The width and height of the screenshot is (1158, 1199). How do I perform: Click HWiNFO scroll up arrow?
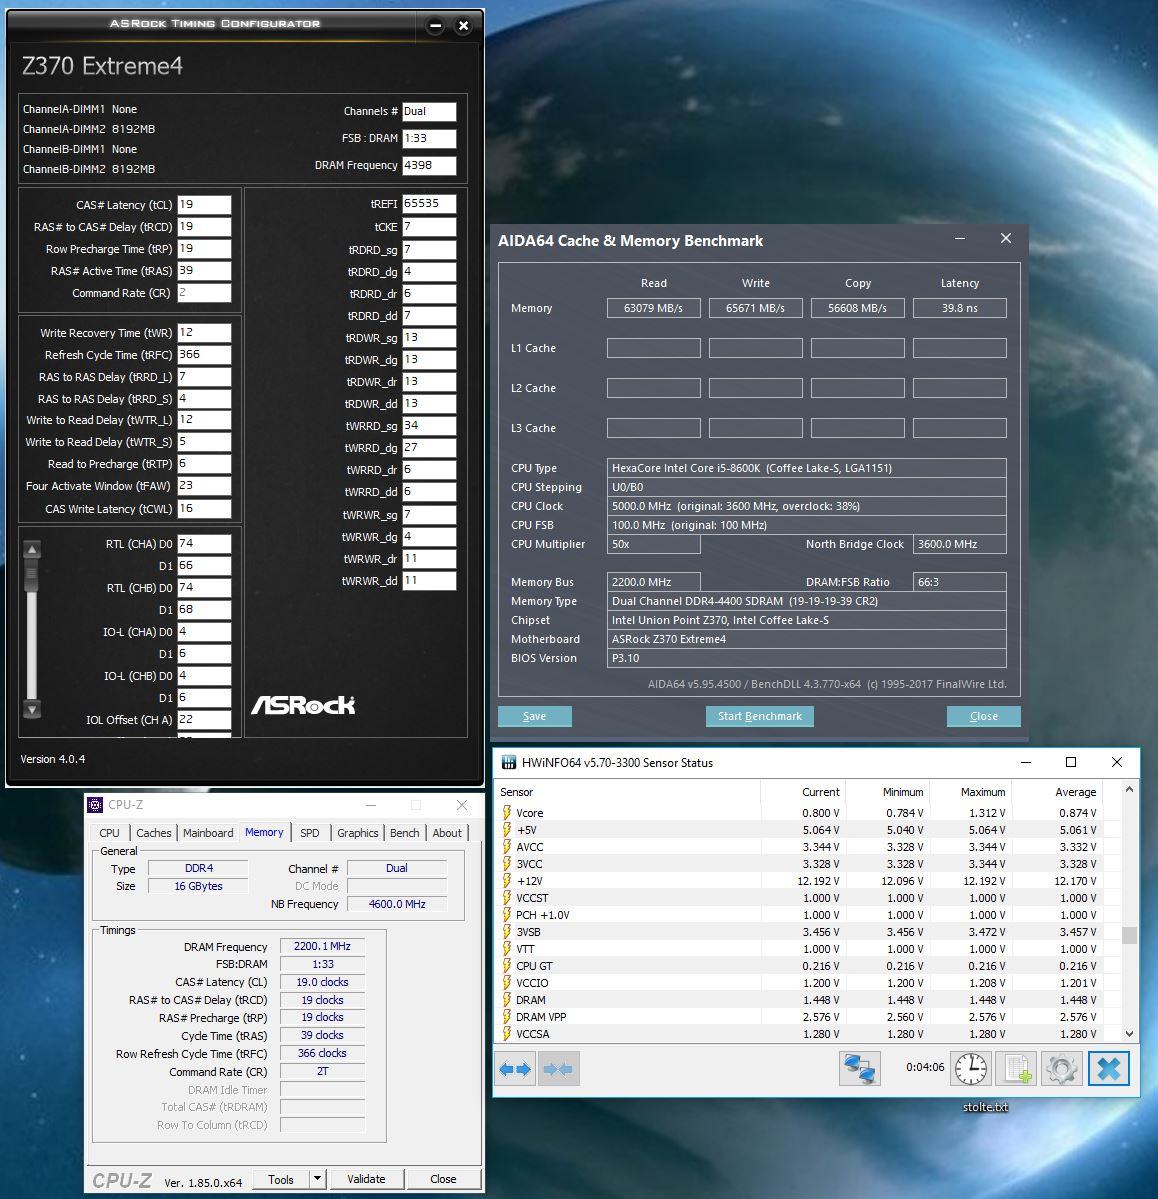pos(1130,789)
